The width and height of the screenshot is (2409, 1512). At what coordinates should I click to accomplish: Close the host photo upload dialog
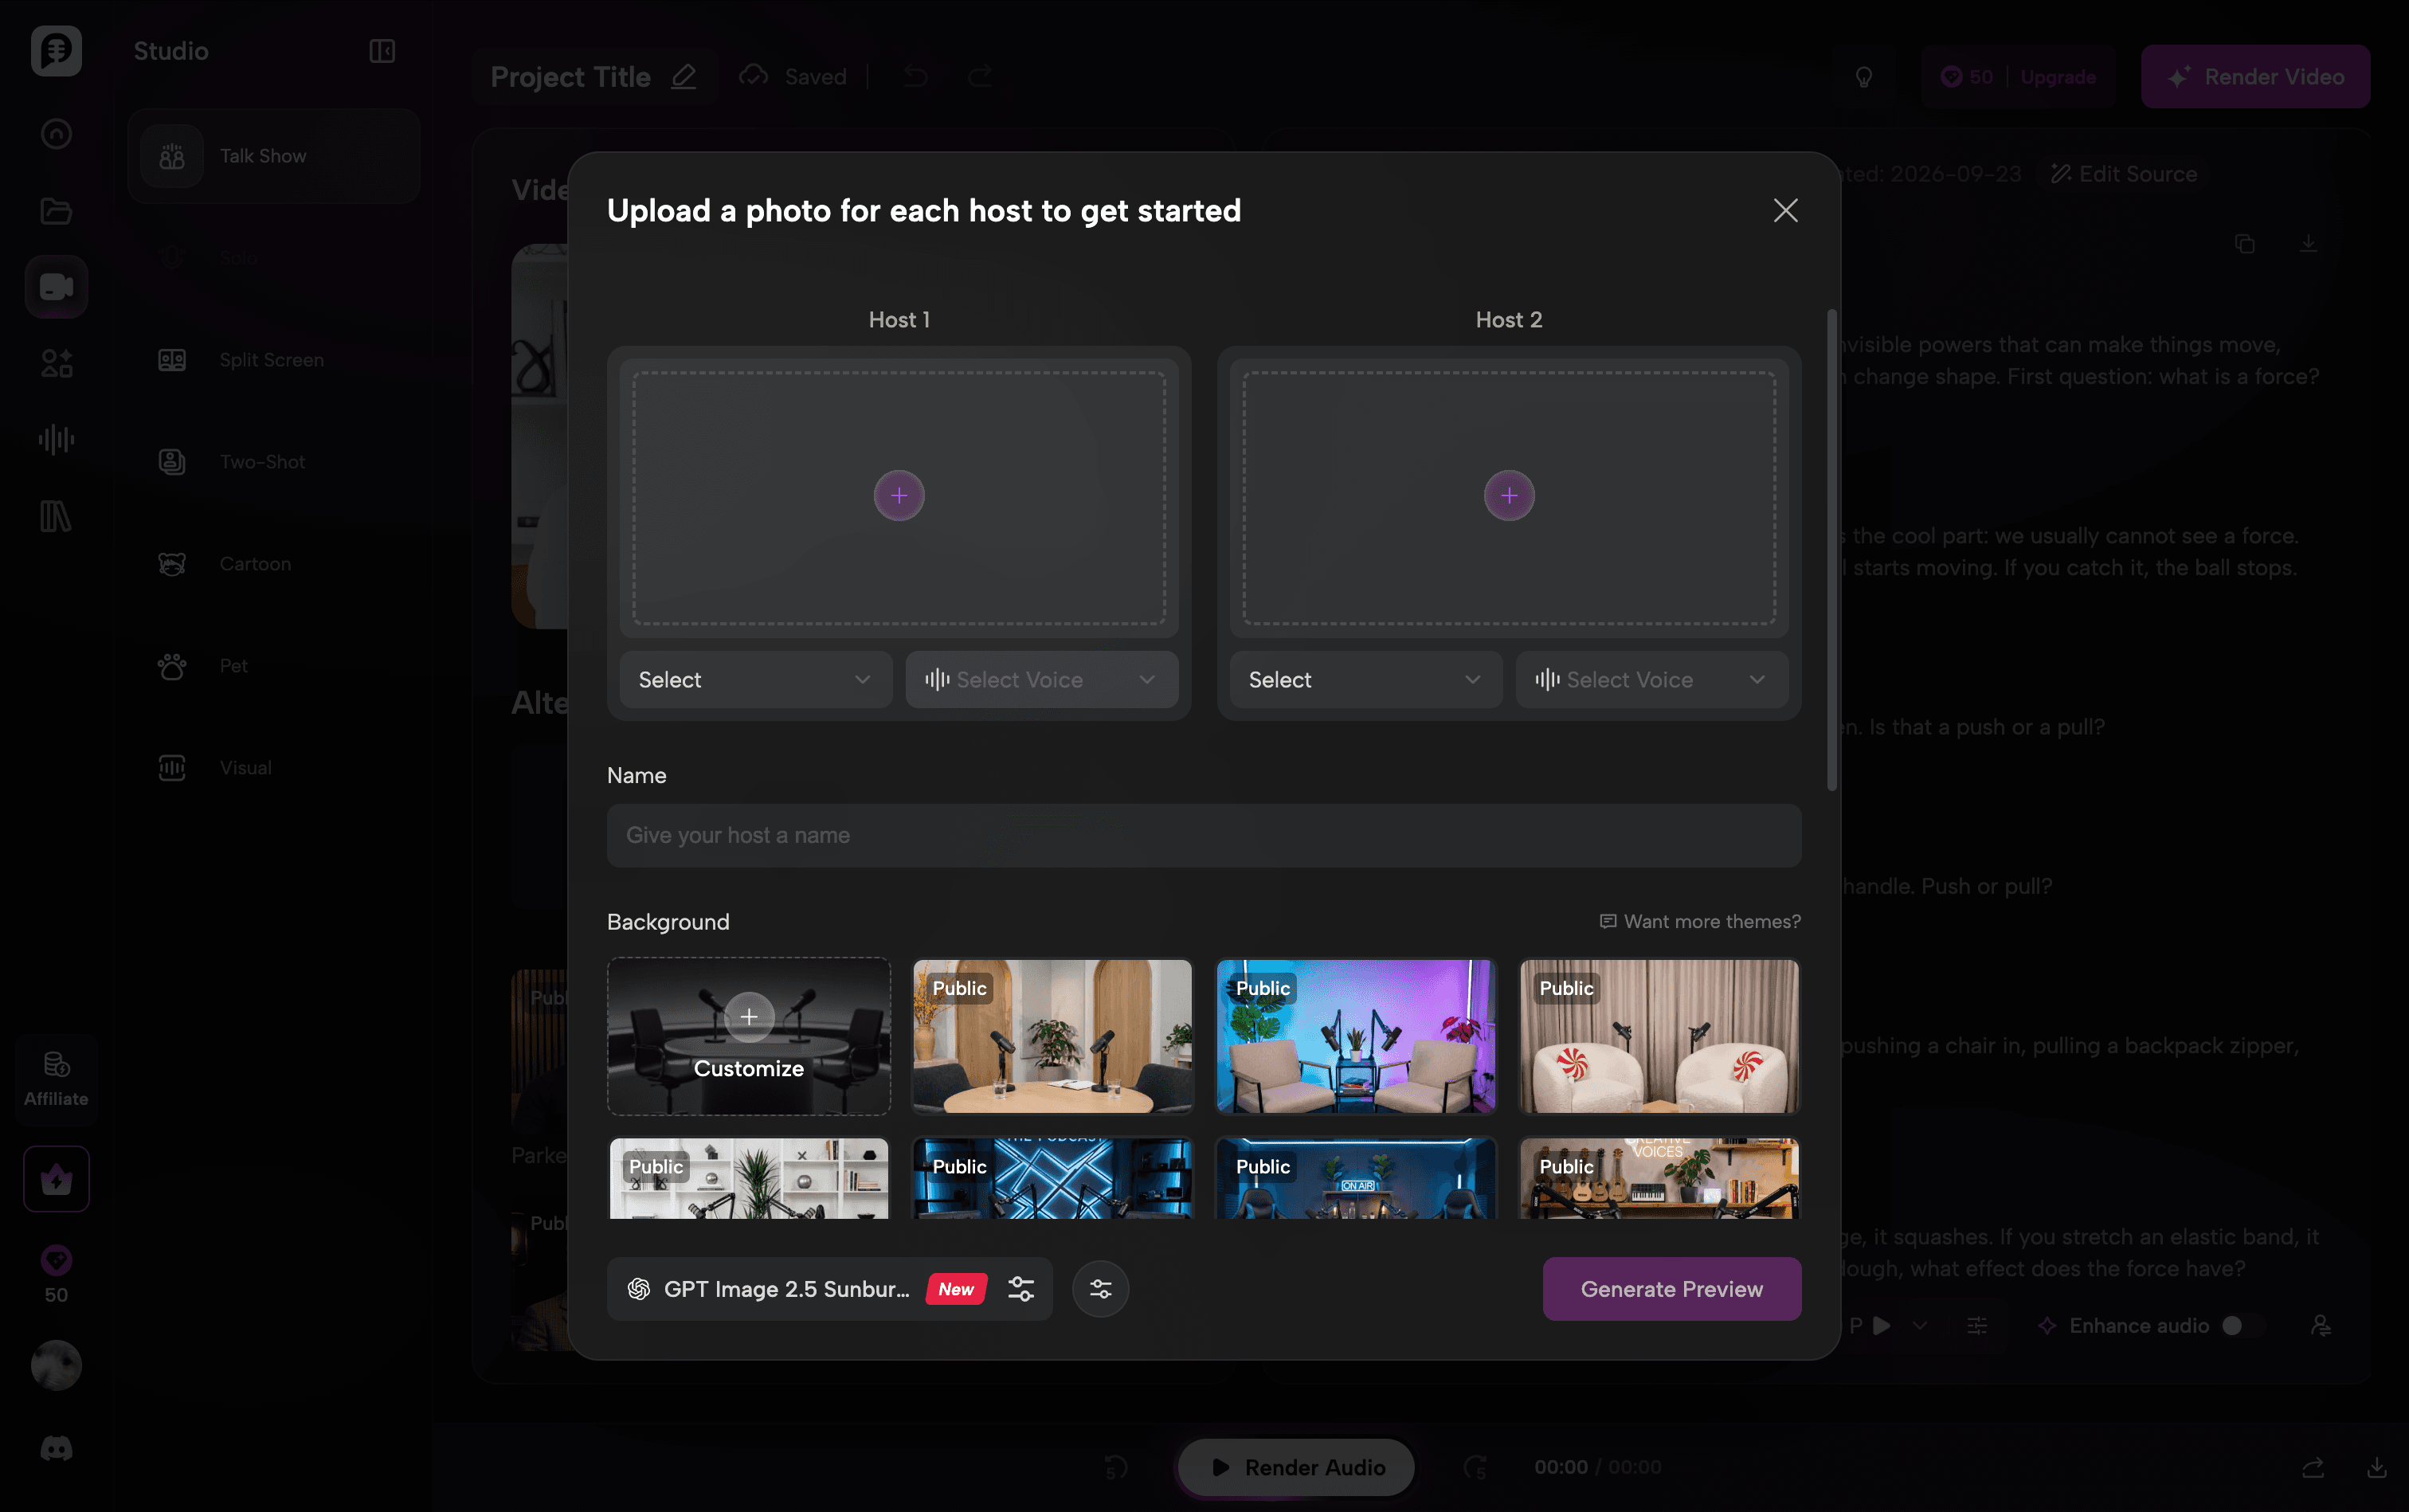pos(1786,211)
